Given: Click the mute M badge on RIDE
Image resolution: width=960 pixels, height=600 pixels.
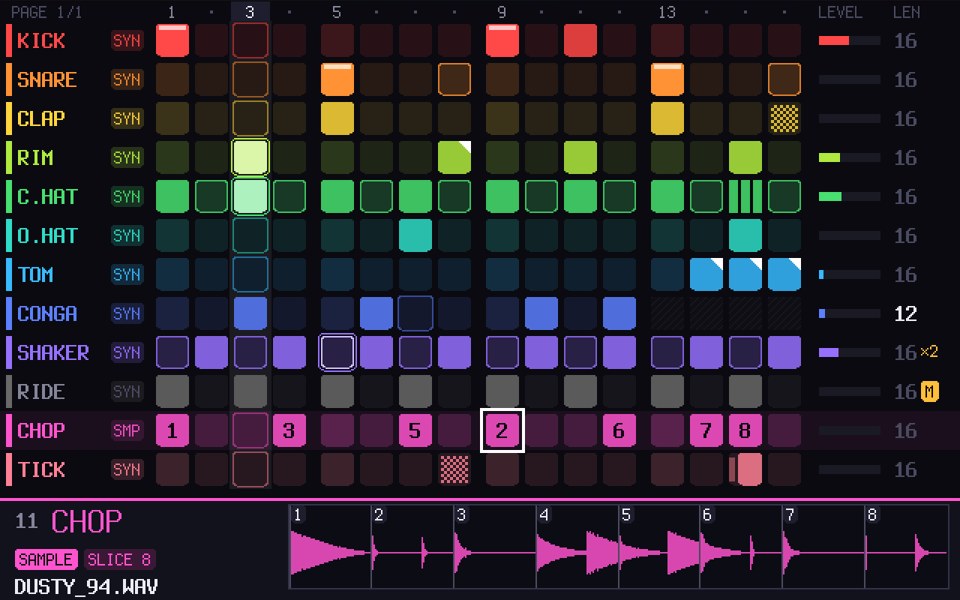Looking at the screenshot, I should click(x=929, y=391).
